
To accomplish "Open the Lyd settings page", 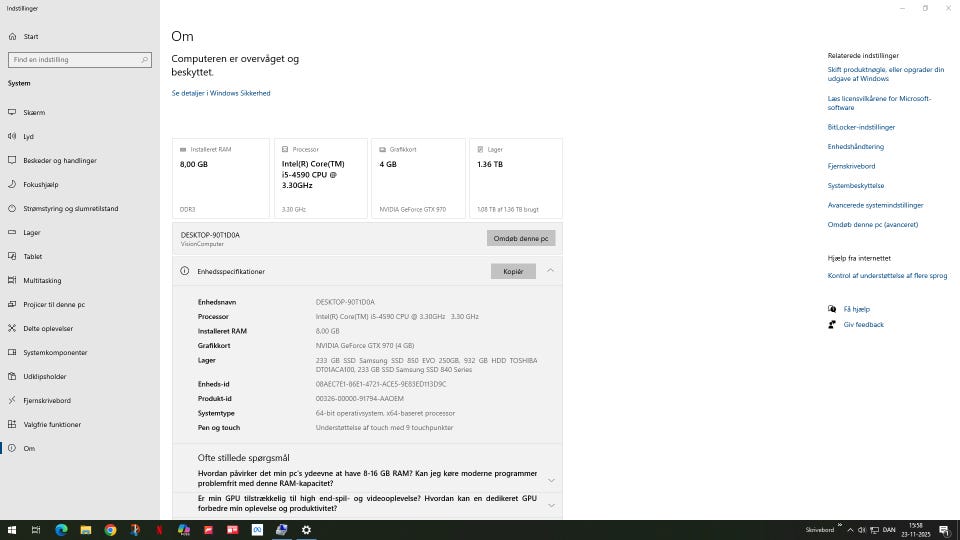I will (x=80, y=136).
